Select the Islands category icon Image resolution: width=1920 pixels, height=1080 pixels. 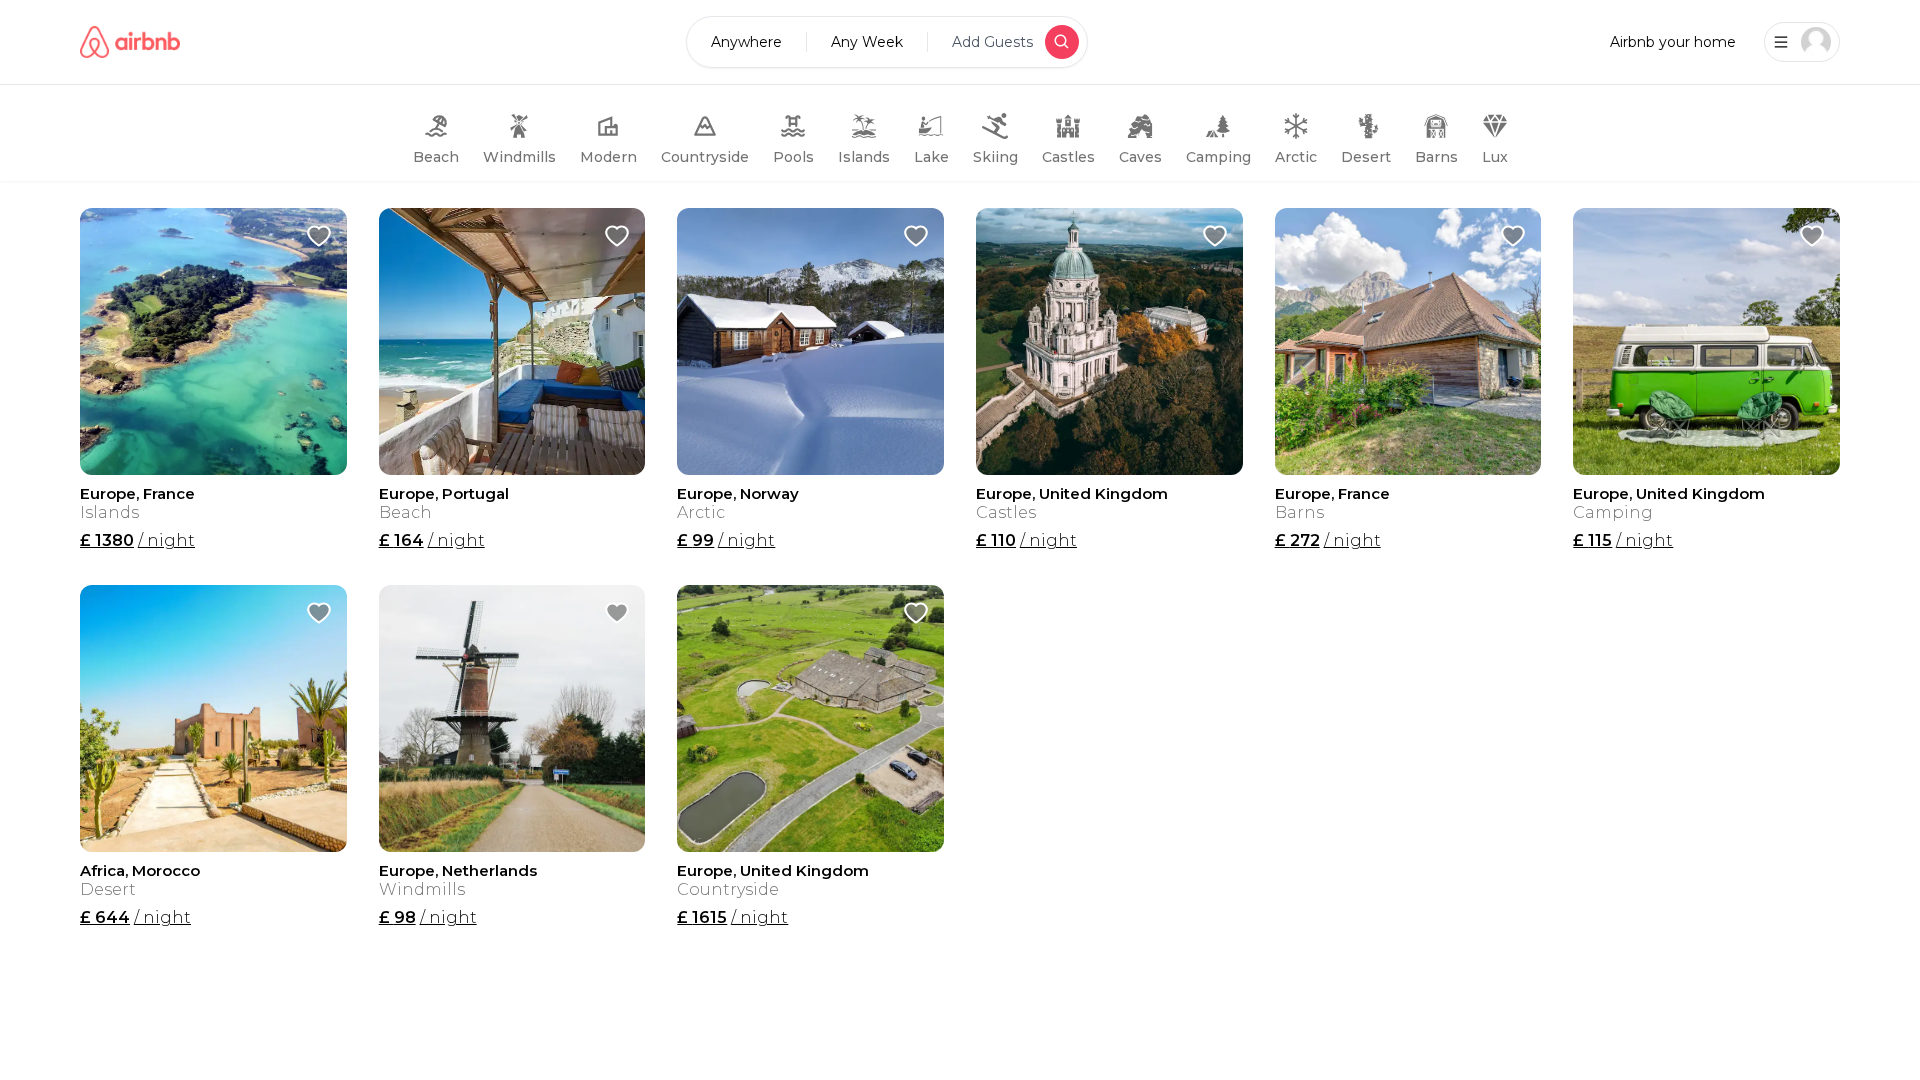[x=864, y=127]
